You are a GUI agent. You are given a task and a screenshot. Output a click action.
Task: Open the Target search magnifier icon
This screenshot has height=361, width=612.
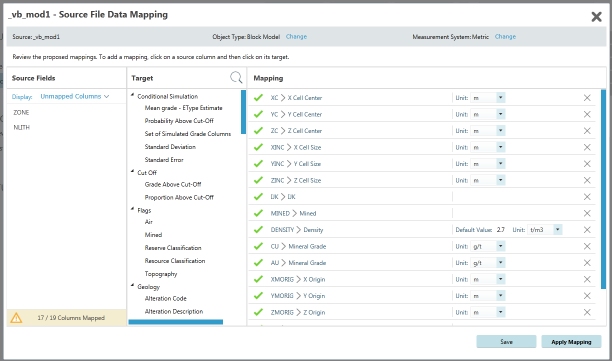point(236,78)
